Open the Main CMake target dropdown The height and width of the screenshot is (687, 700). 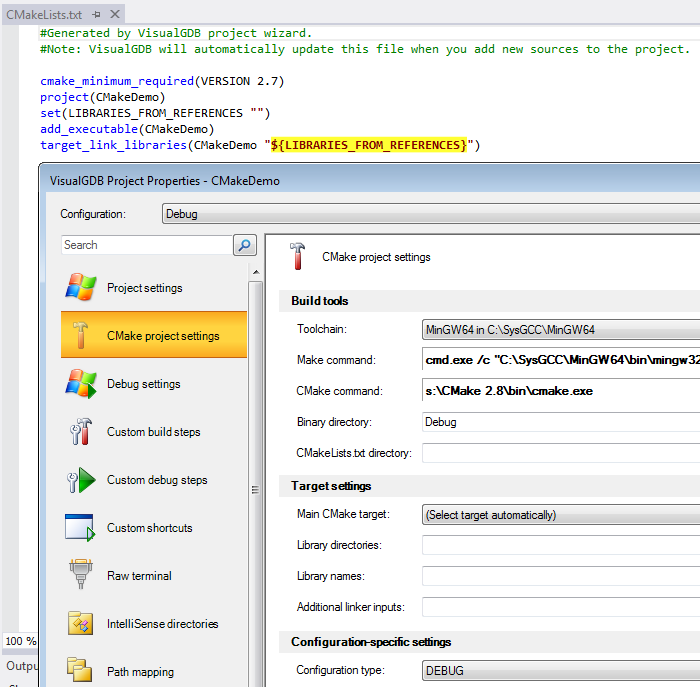pos(561,515)
